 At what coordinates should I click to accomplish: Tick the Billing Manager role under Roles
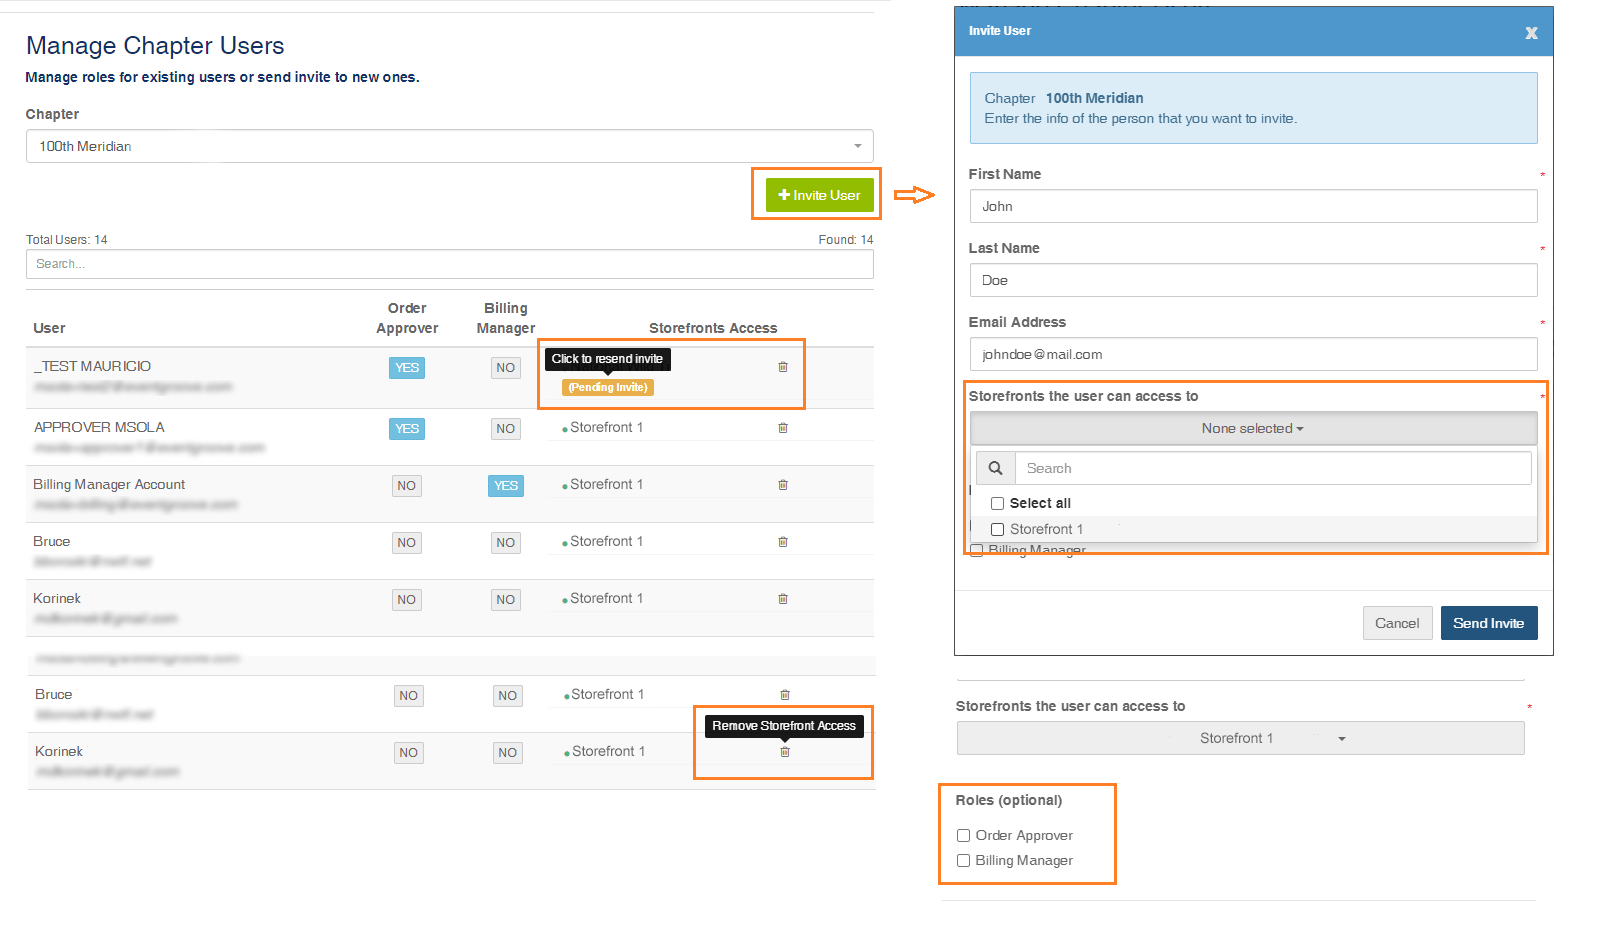(963, 861)
